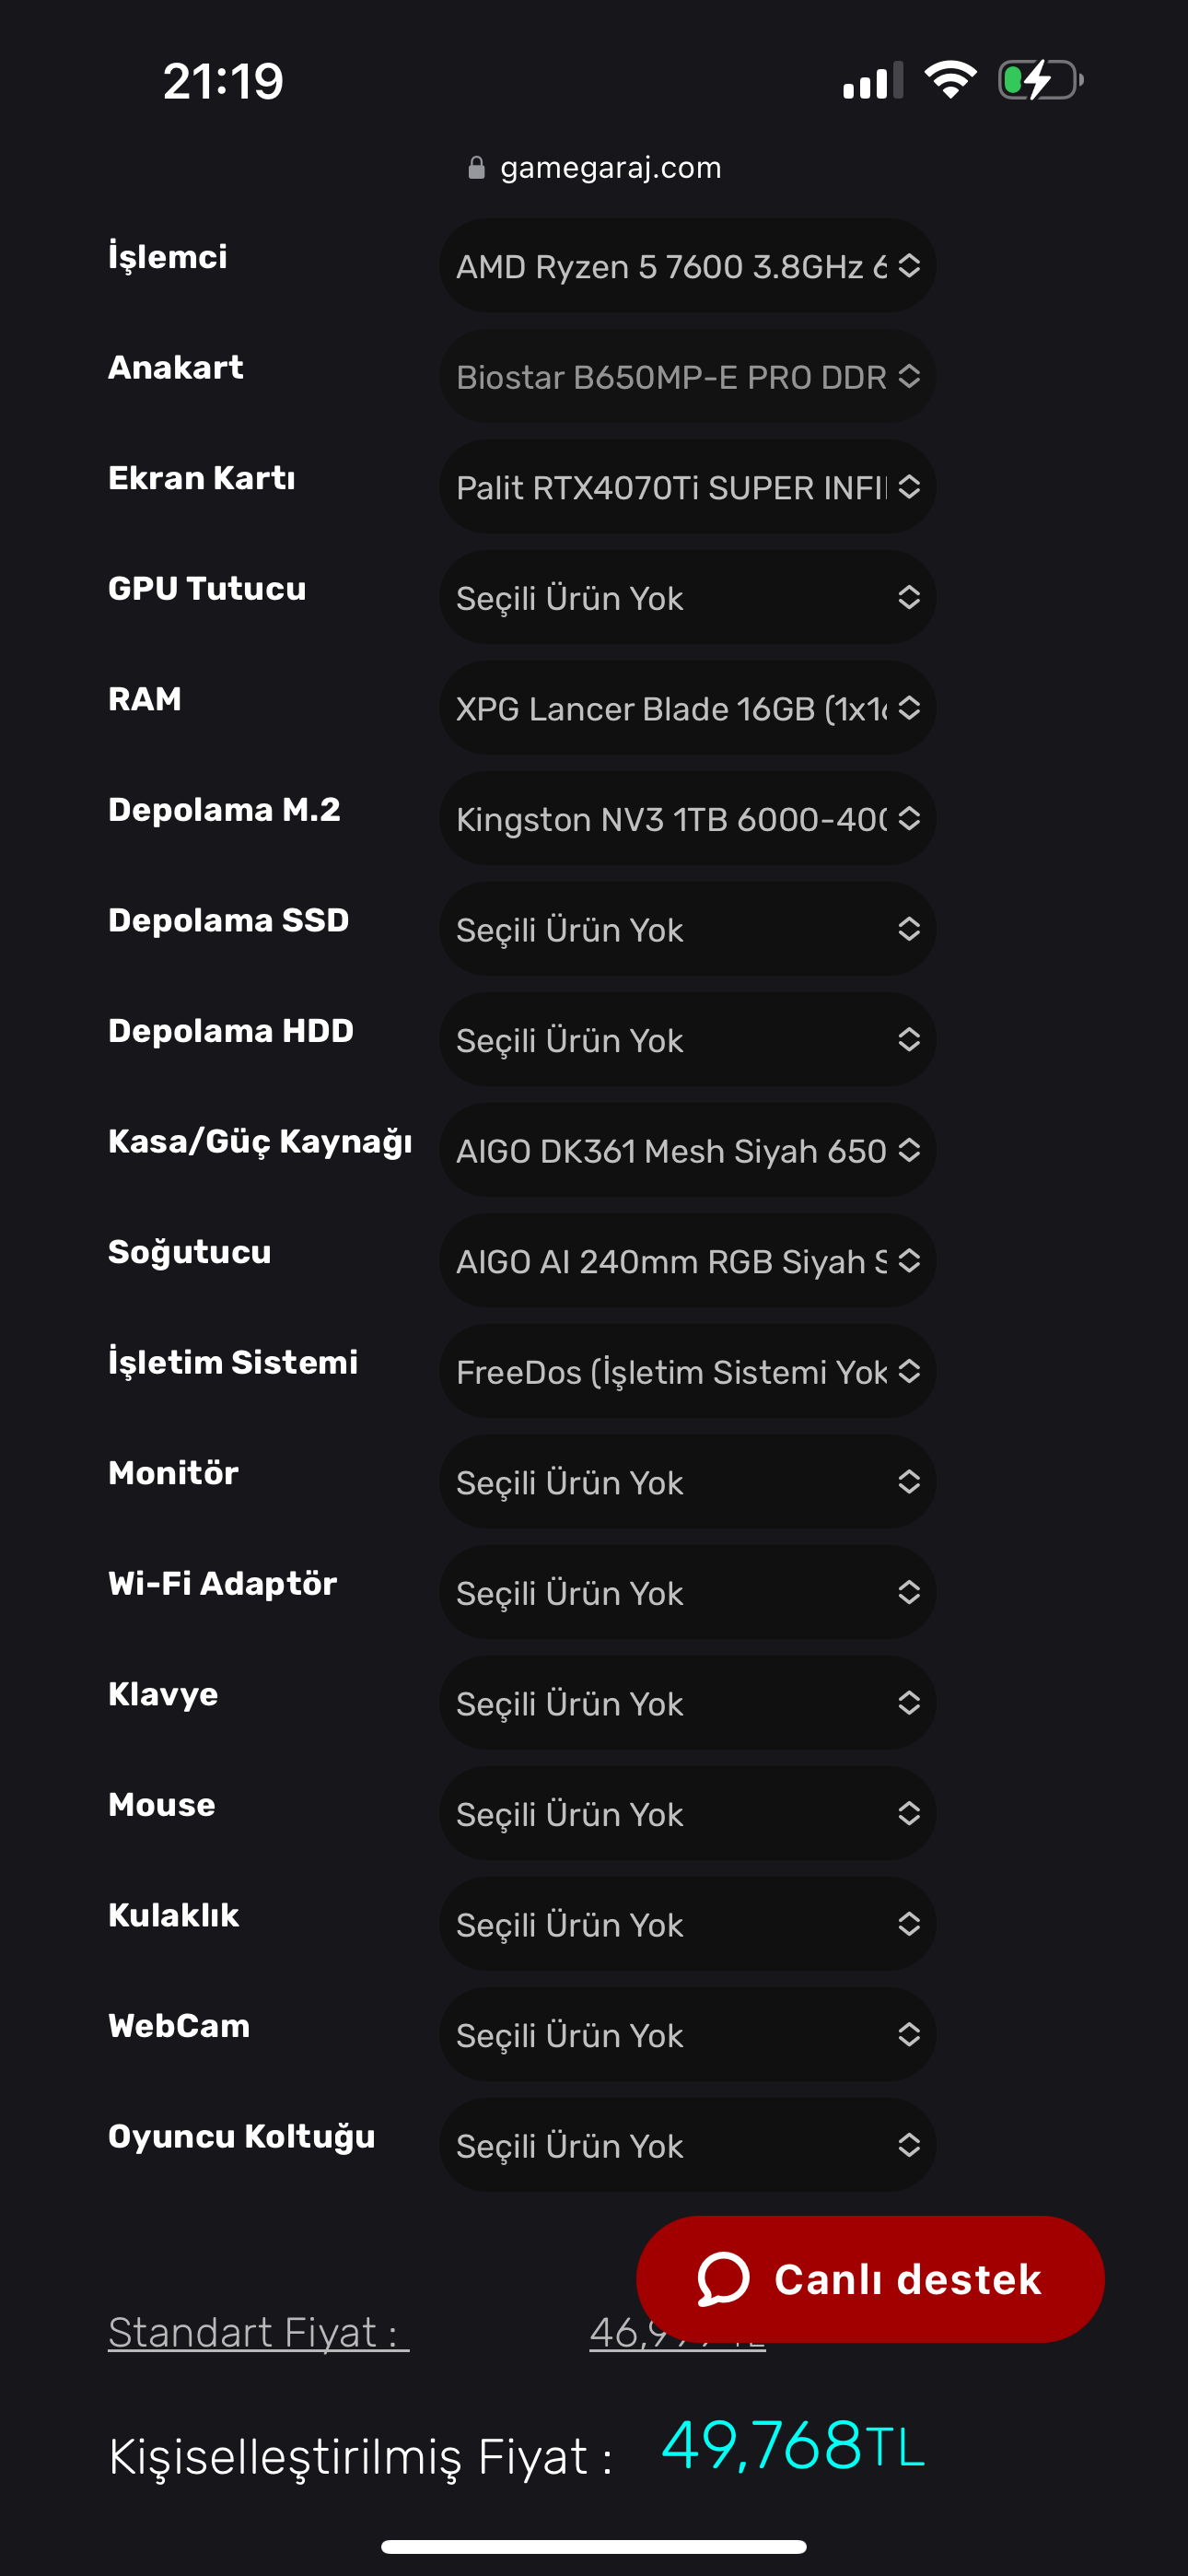Click the Standart Fiyat link
1188x2576 pixels.
258,2333
